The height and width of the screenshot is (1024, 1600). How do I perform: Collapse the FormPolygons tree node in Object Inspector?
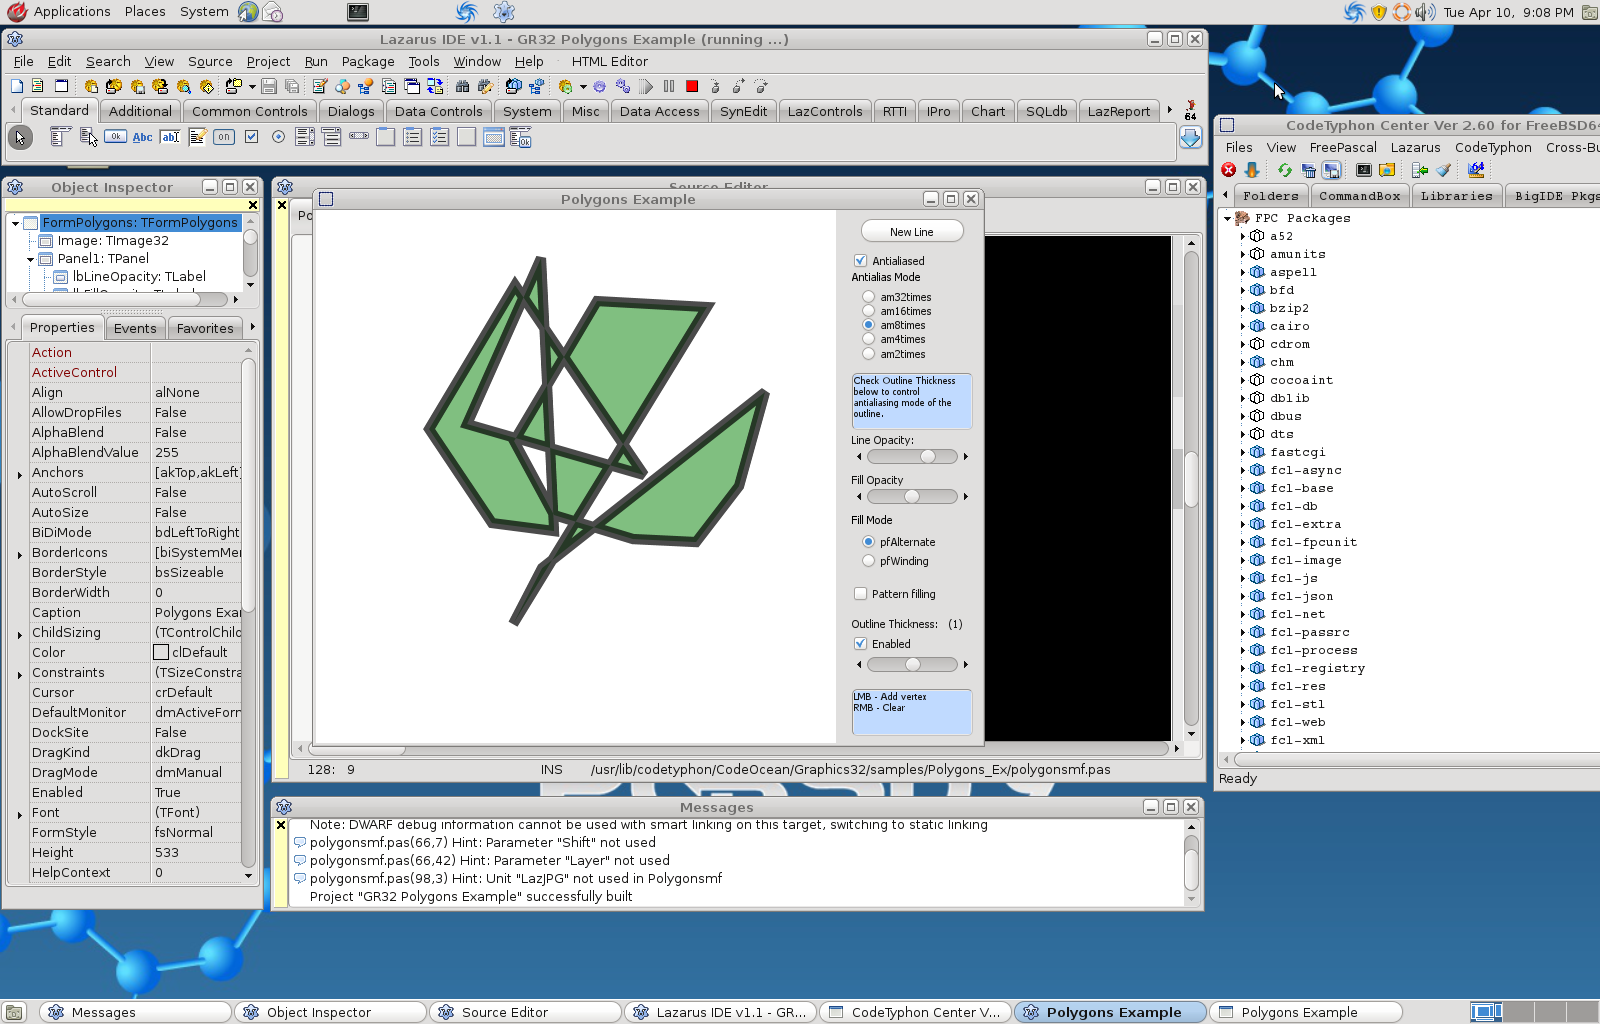(15, 223)
